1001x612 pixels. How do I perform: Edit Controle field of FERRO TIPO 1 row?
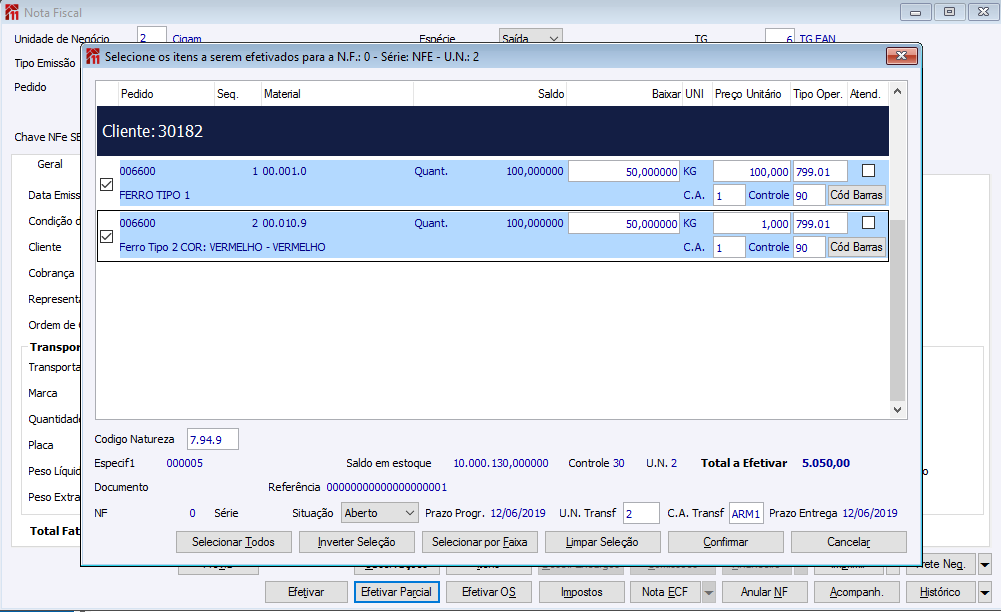pos(809,195)
